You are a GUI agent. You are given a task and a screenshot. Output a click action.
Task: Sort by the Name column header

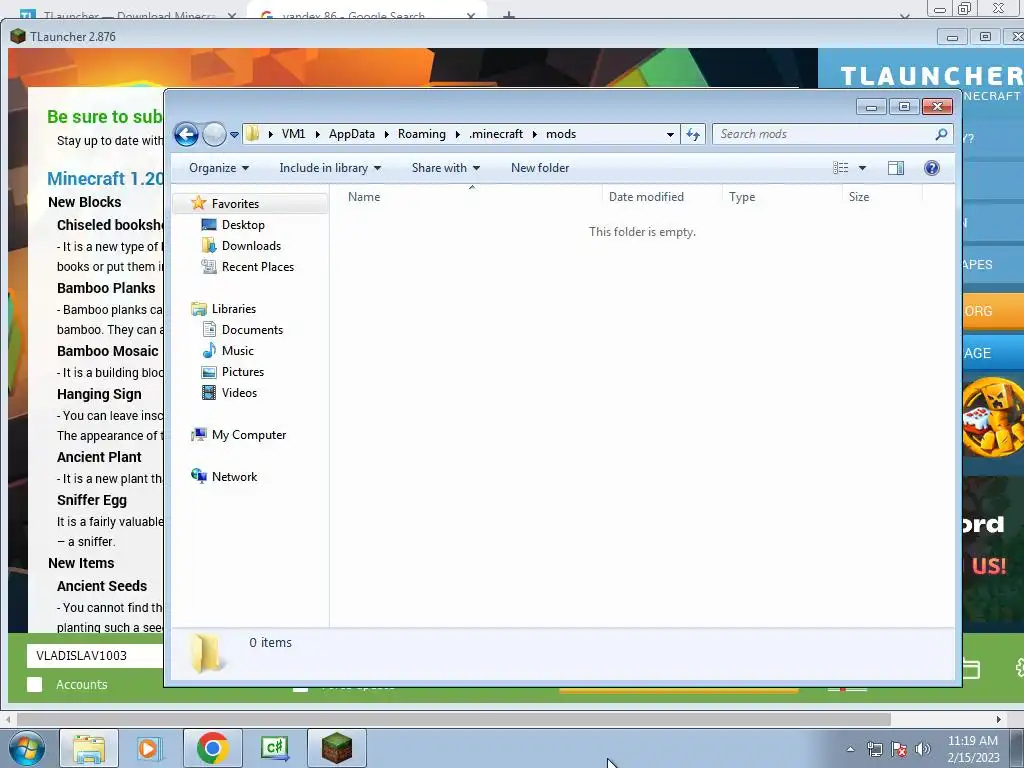click(466, 197)
